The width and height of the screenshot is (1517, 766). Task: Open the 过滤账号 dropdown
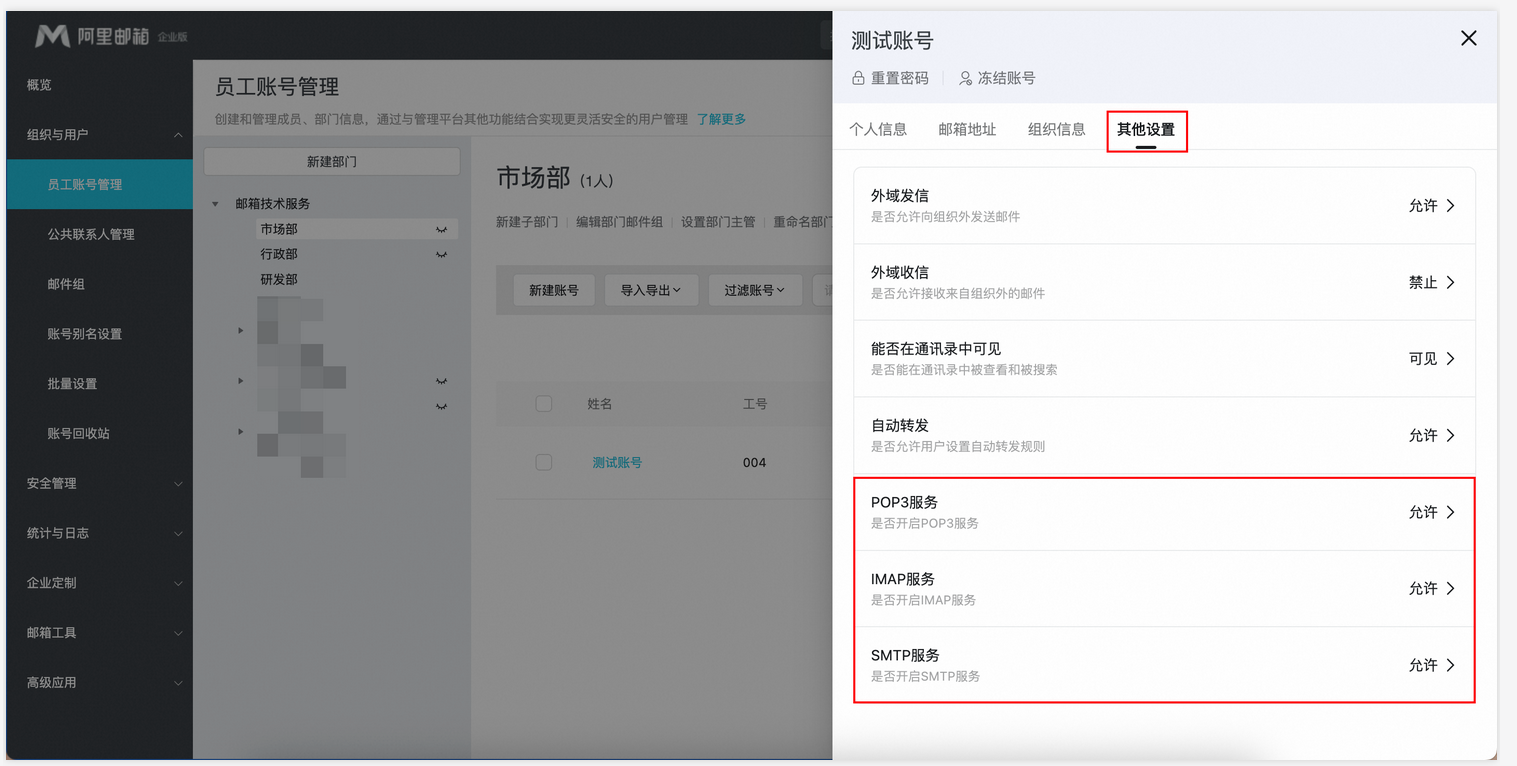coord(754,290)
